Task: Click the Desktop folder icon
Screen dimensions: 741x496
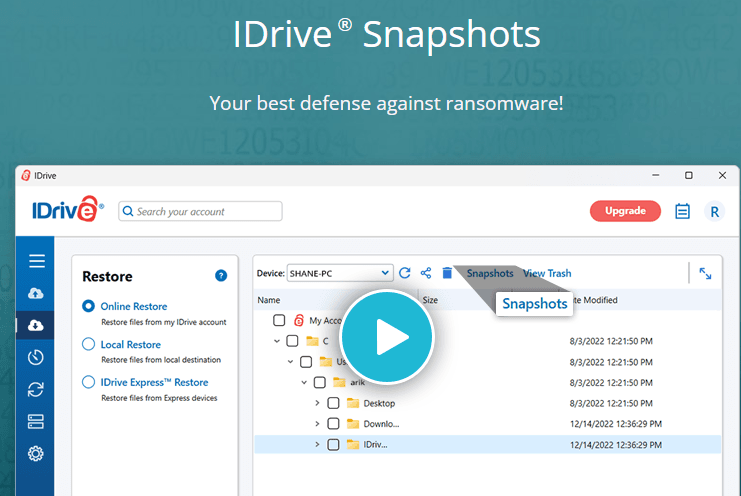Action: [353, 403]
